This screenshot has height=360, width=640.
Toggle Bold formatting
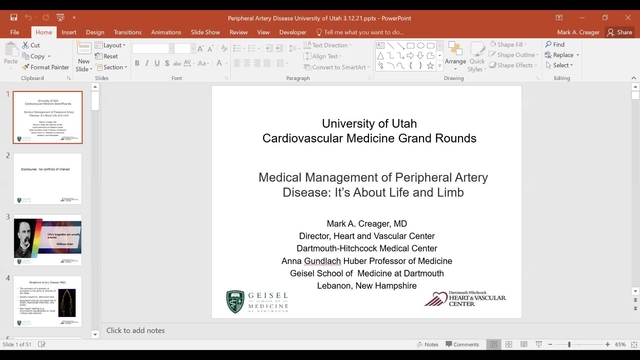[137, 63]
